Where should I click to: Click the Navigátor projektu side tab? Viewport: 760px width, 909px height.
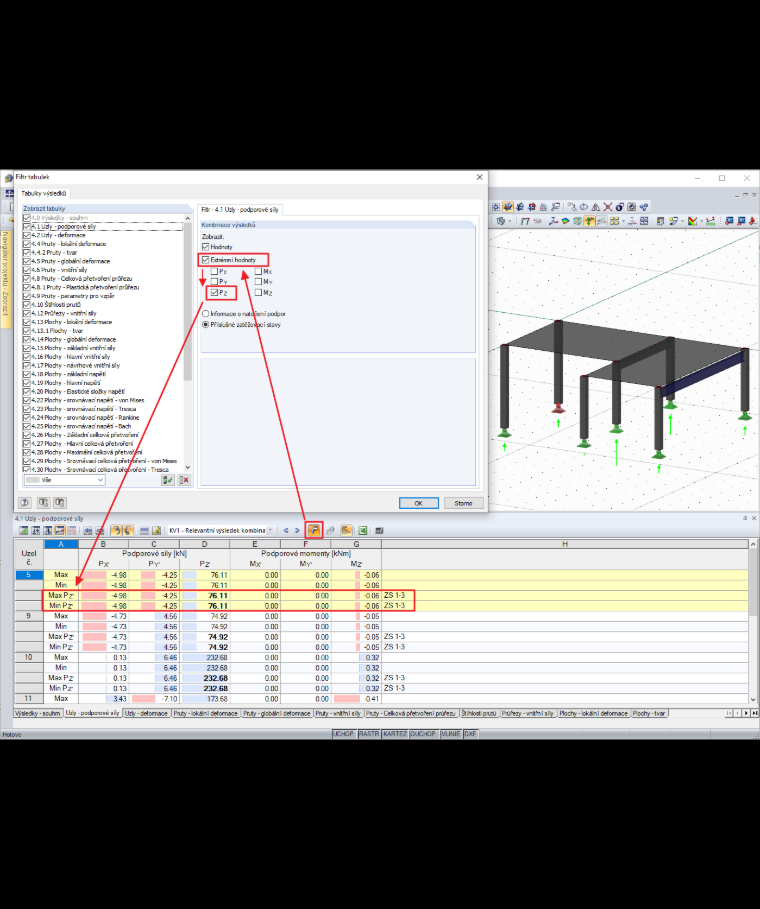[x=6, y=279]
